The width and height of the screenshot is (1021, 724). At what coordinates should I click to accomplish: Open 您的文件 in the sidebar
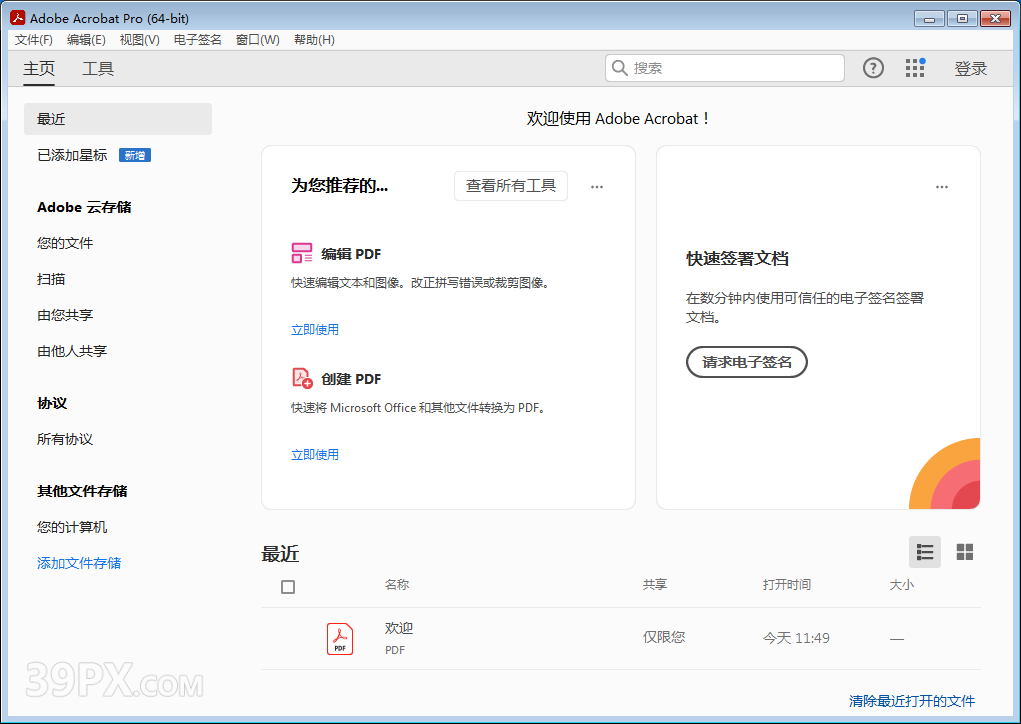point(65,243)
